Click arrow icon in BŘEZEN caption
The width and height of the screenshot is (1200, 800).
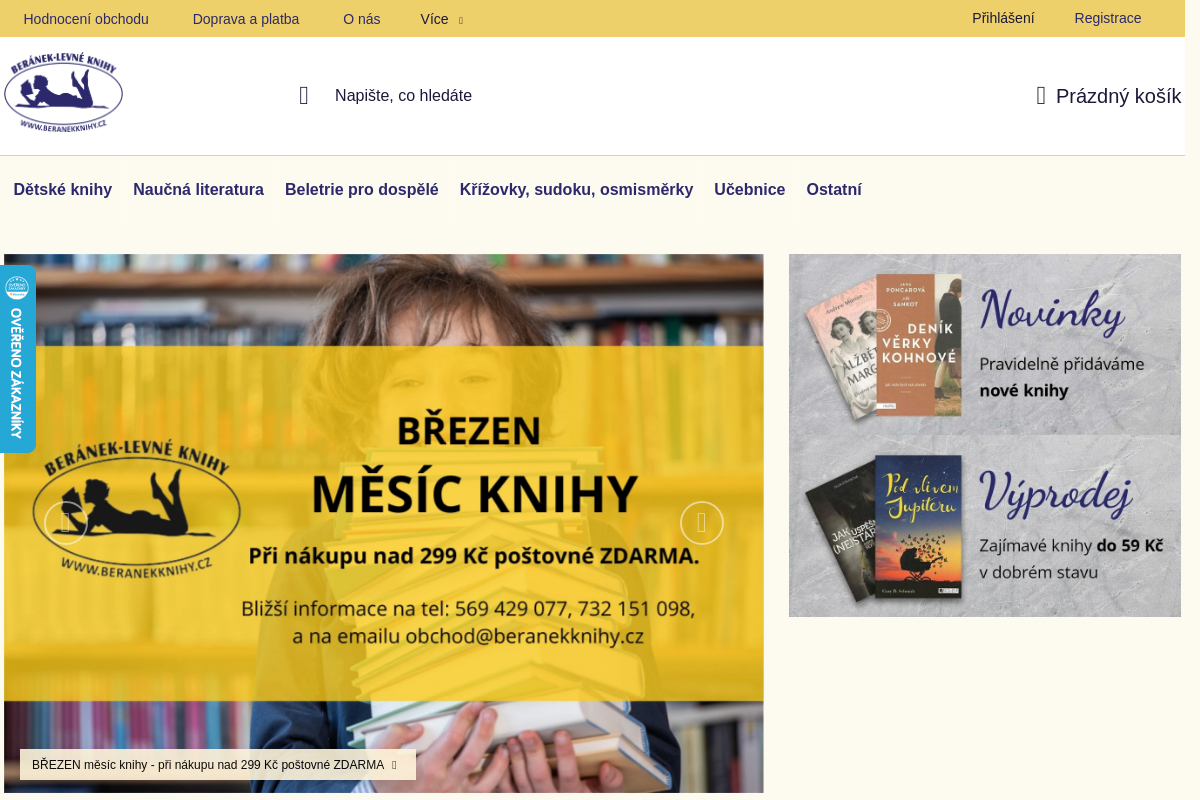394,765
